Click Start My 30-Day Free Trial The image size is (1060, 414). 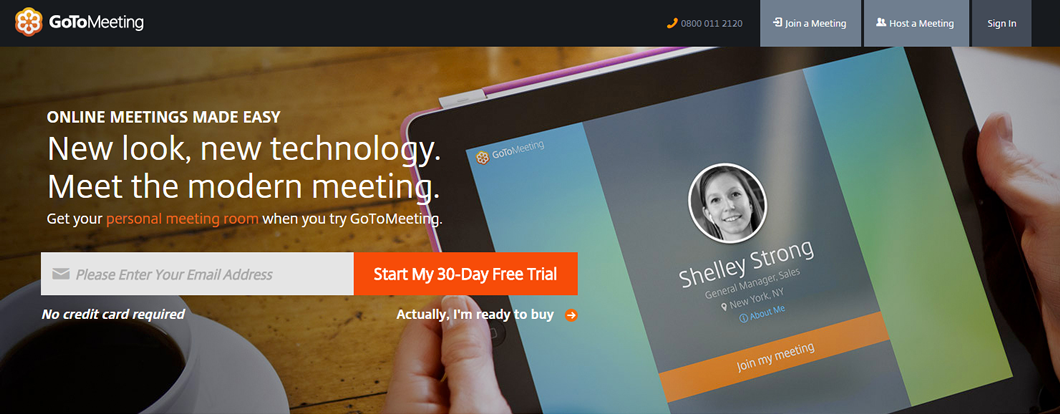pyautogui.click(x=465, y=274)
